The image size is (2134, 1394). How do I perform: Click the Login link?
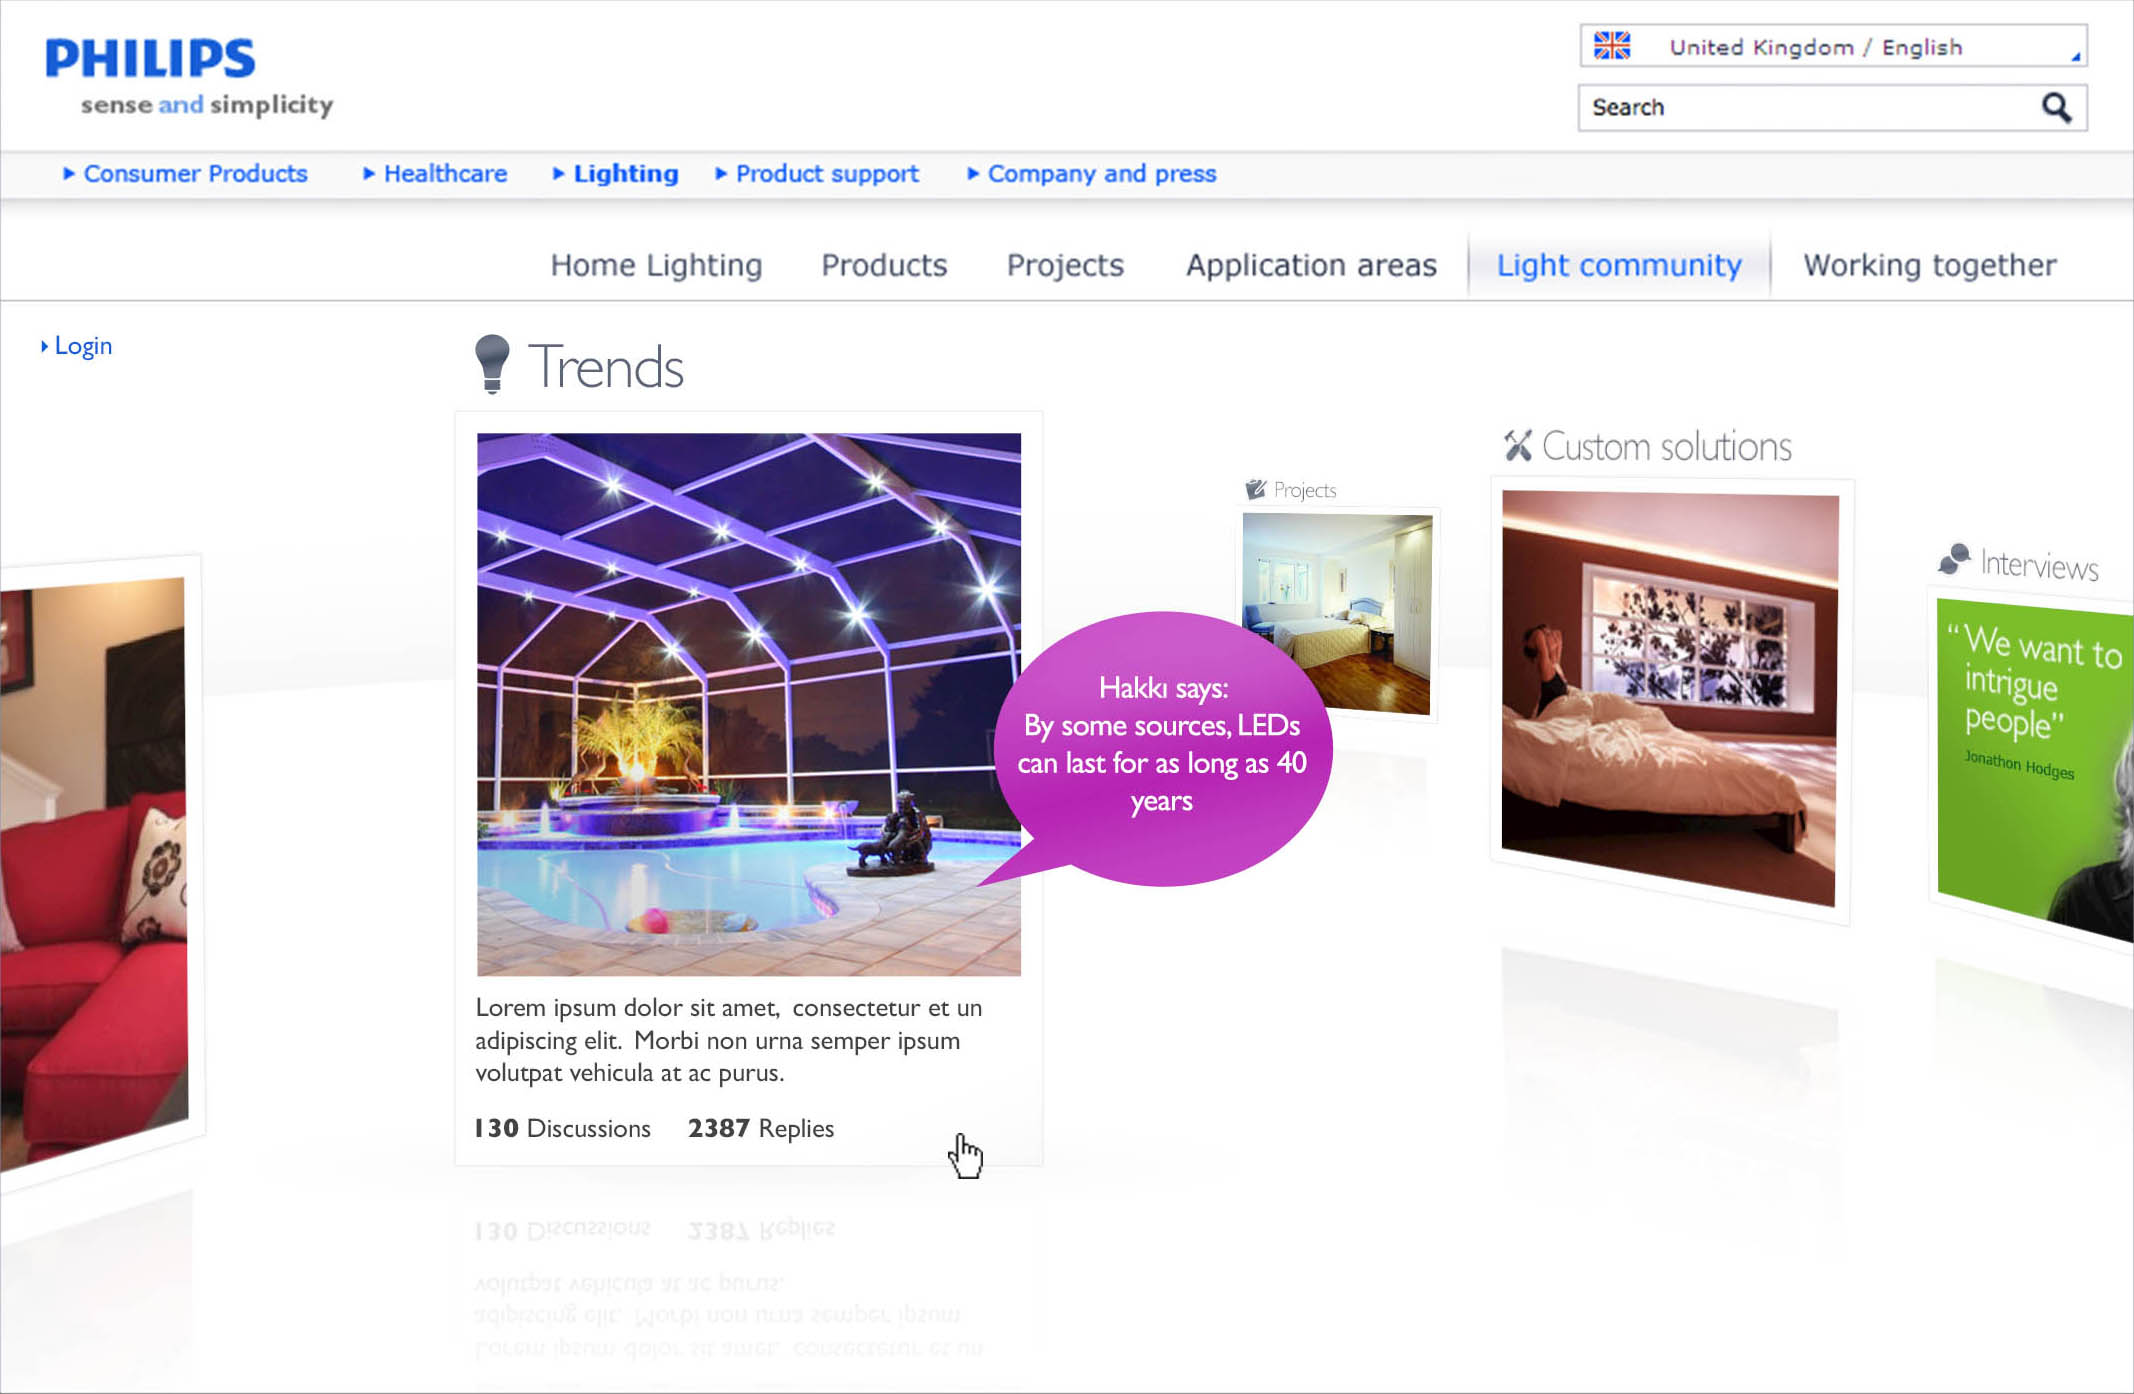coord(82,346)
